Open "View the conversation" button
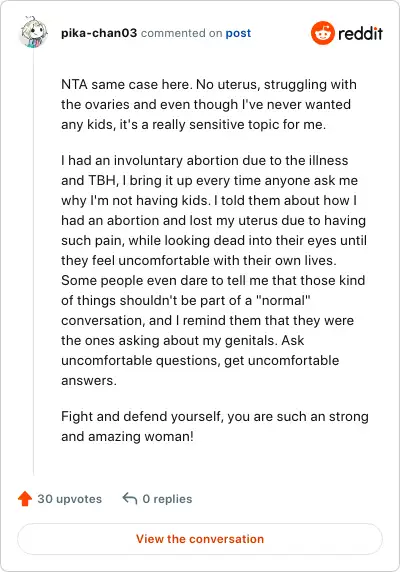The height and width of the screenshot is (572, 400). (200, 539)
